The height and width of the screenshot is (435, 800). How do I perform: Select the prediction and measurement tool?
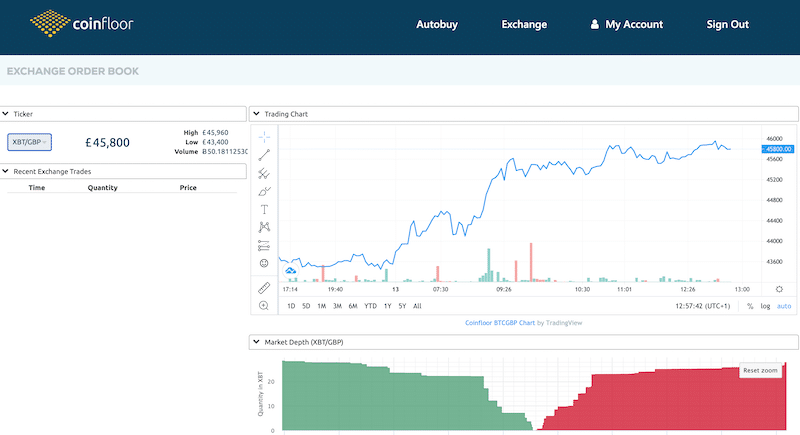tap(264, 246)
